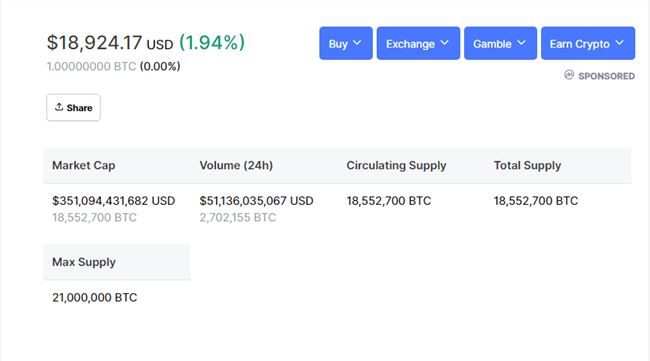Click the $351,094,431,682 USD market cap value

click(x=114, y=201)
